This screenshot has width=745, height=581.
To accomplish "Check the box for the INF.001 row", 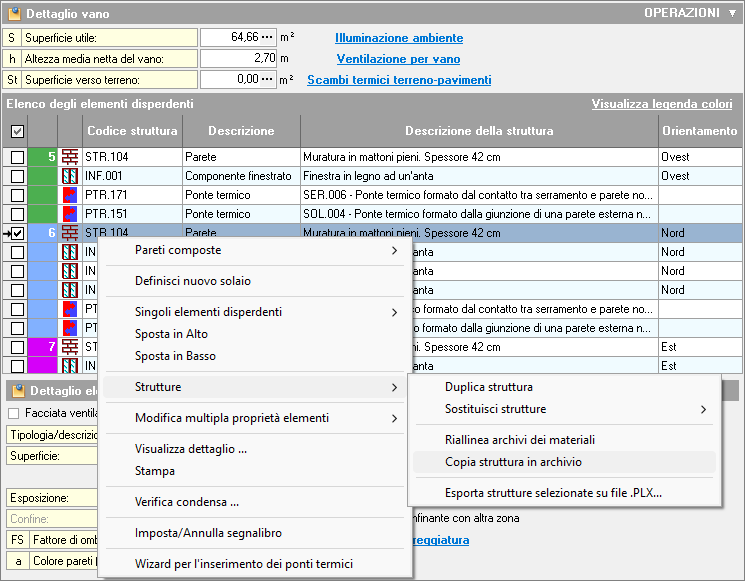I will [x=17, y=176].
